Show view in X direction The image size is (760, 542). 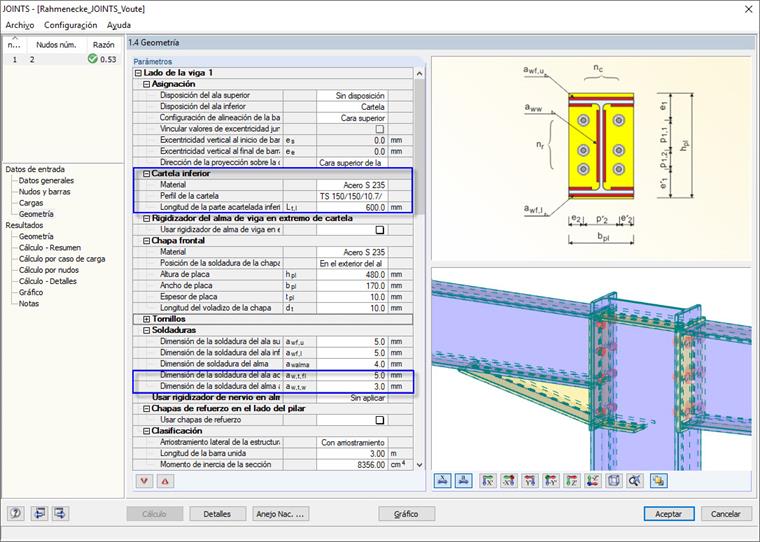488,481
